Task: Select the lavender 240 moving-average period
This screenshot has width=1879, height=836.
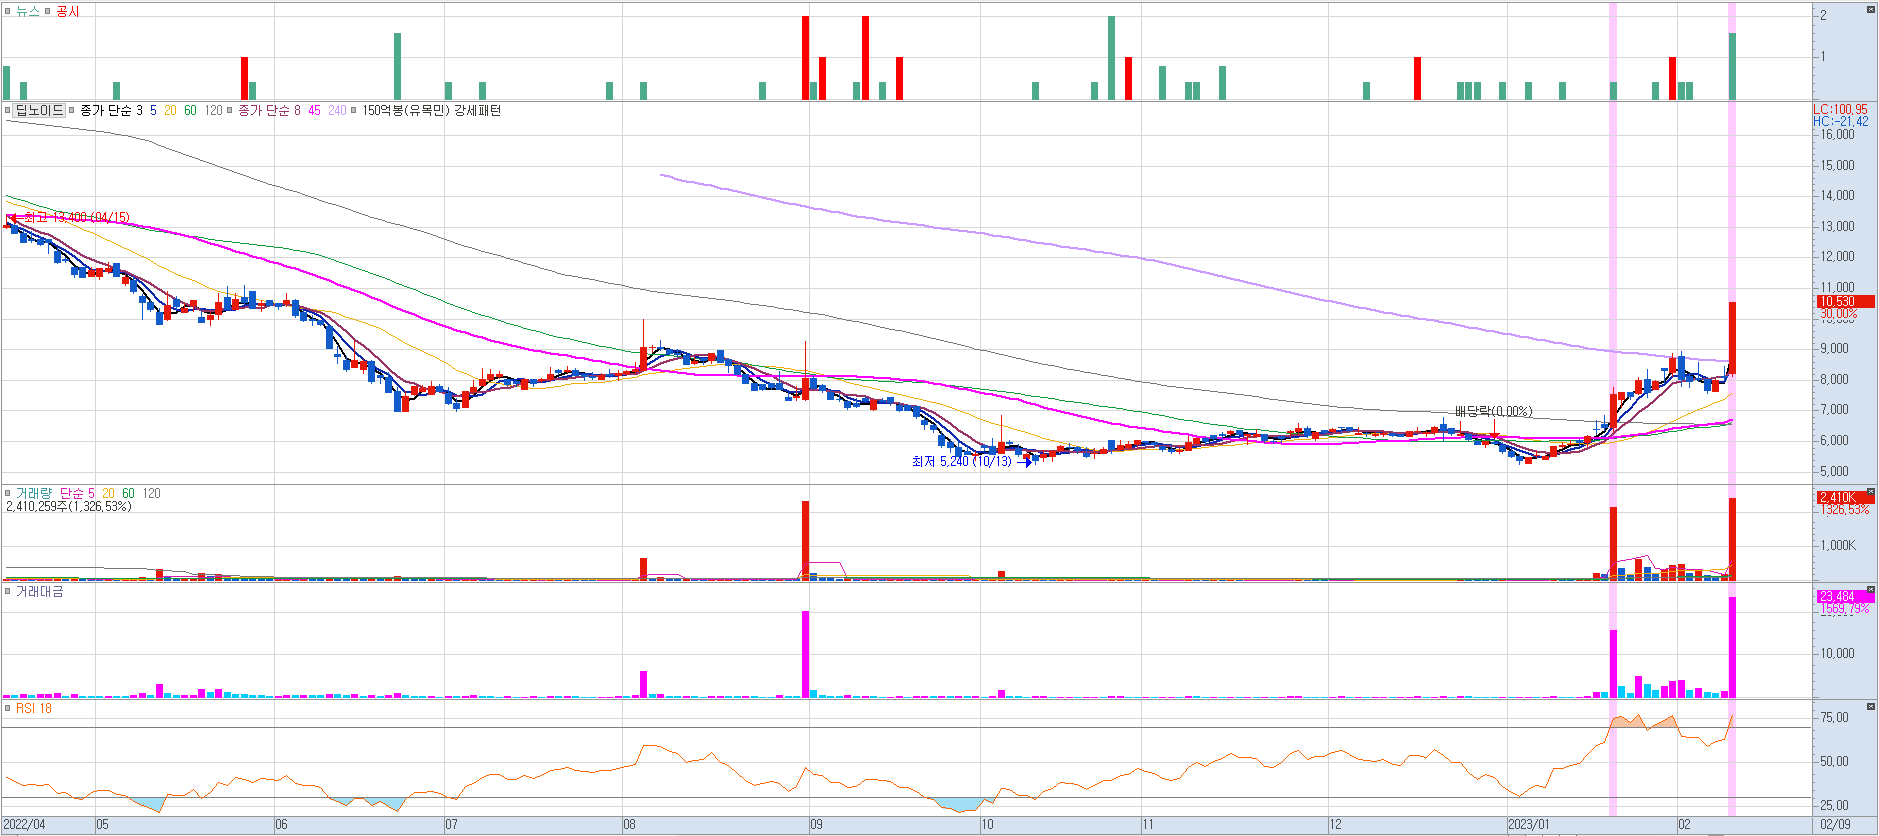Action: point(337,110)
